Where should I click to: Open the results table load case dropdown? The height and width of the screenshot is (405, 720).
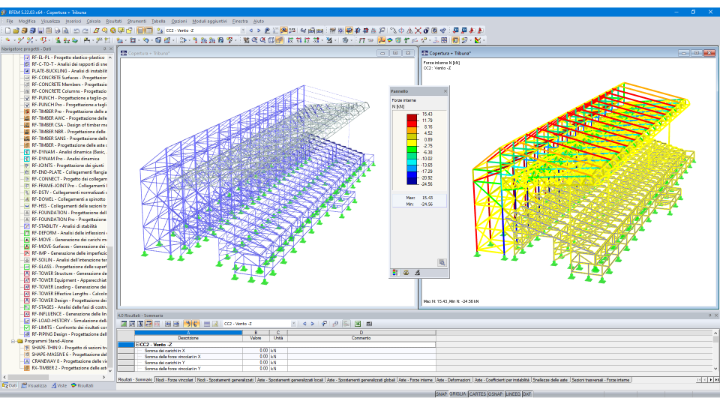tap(294, 324)
